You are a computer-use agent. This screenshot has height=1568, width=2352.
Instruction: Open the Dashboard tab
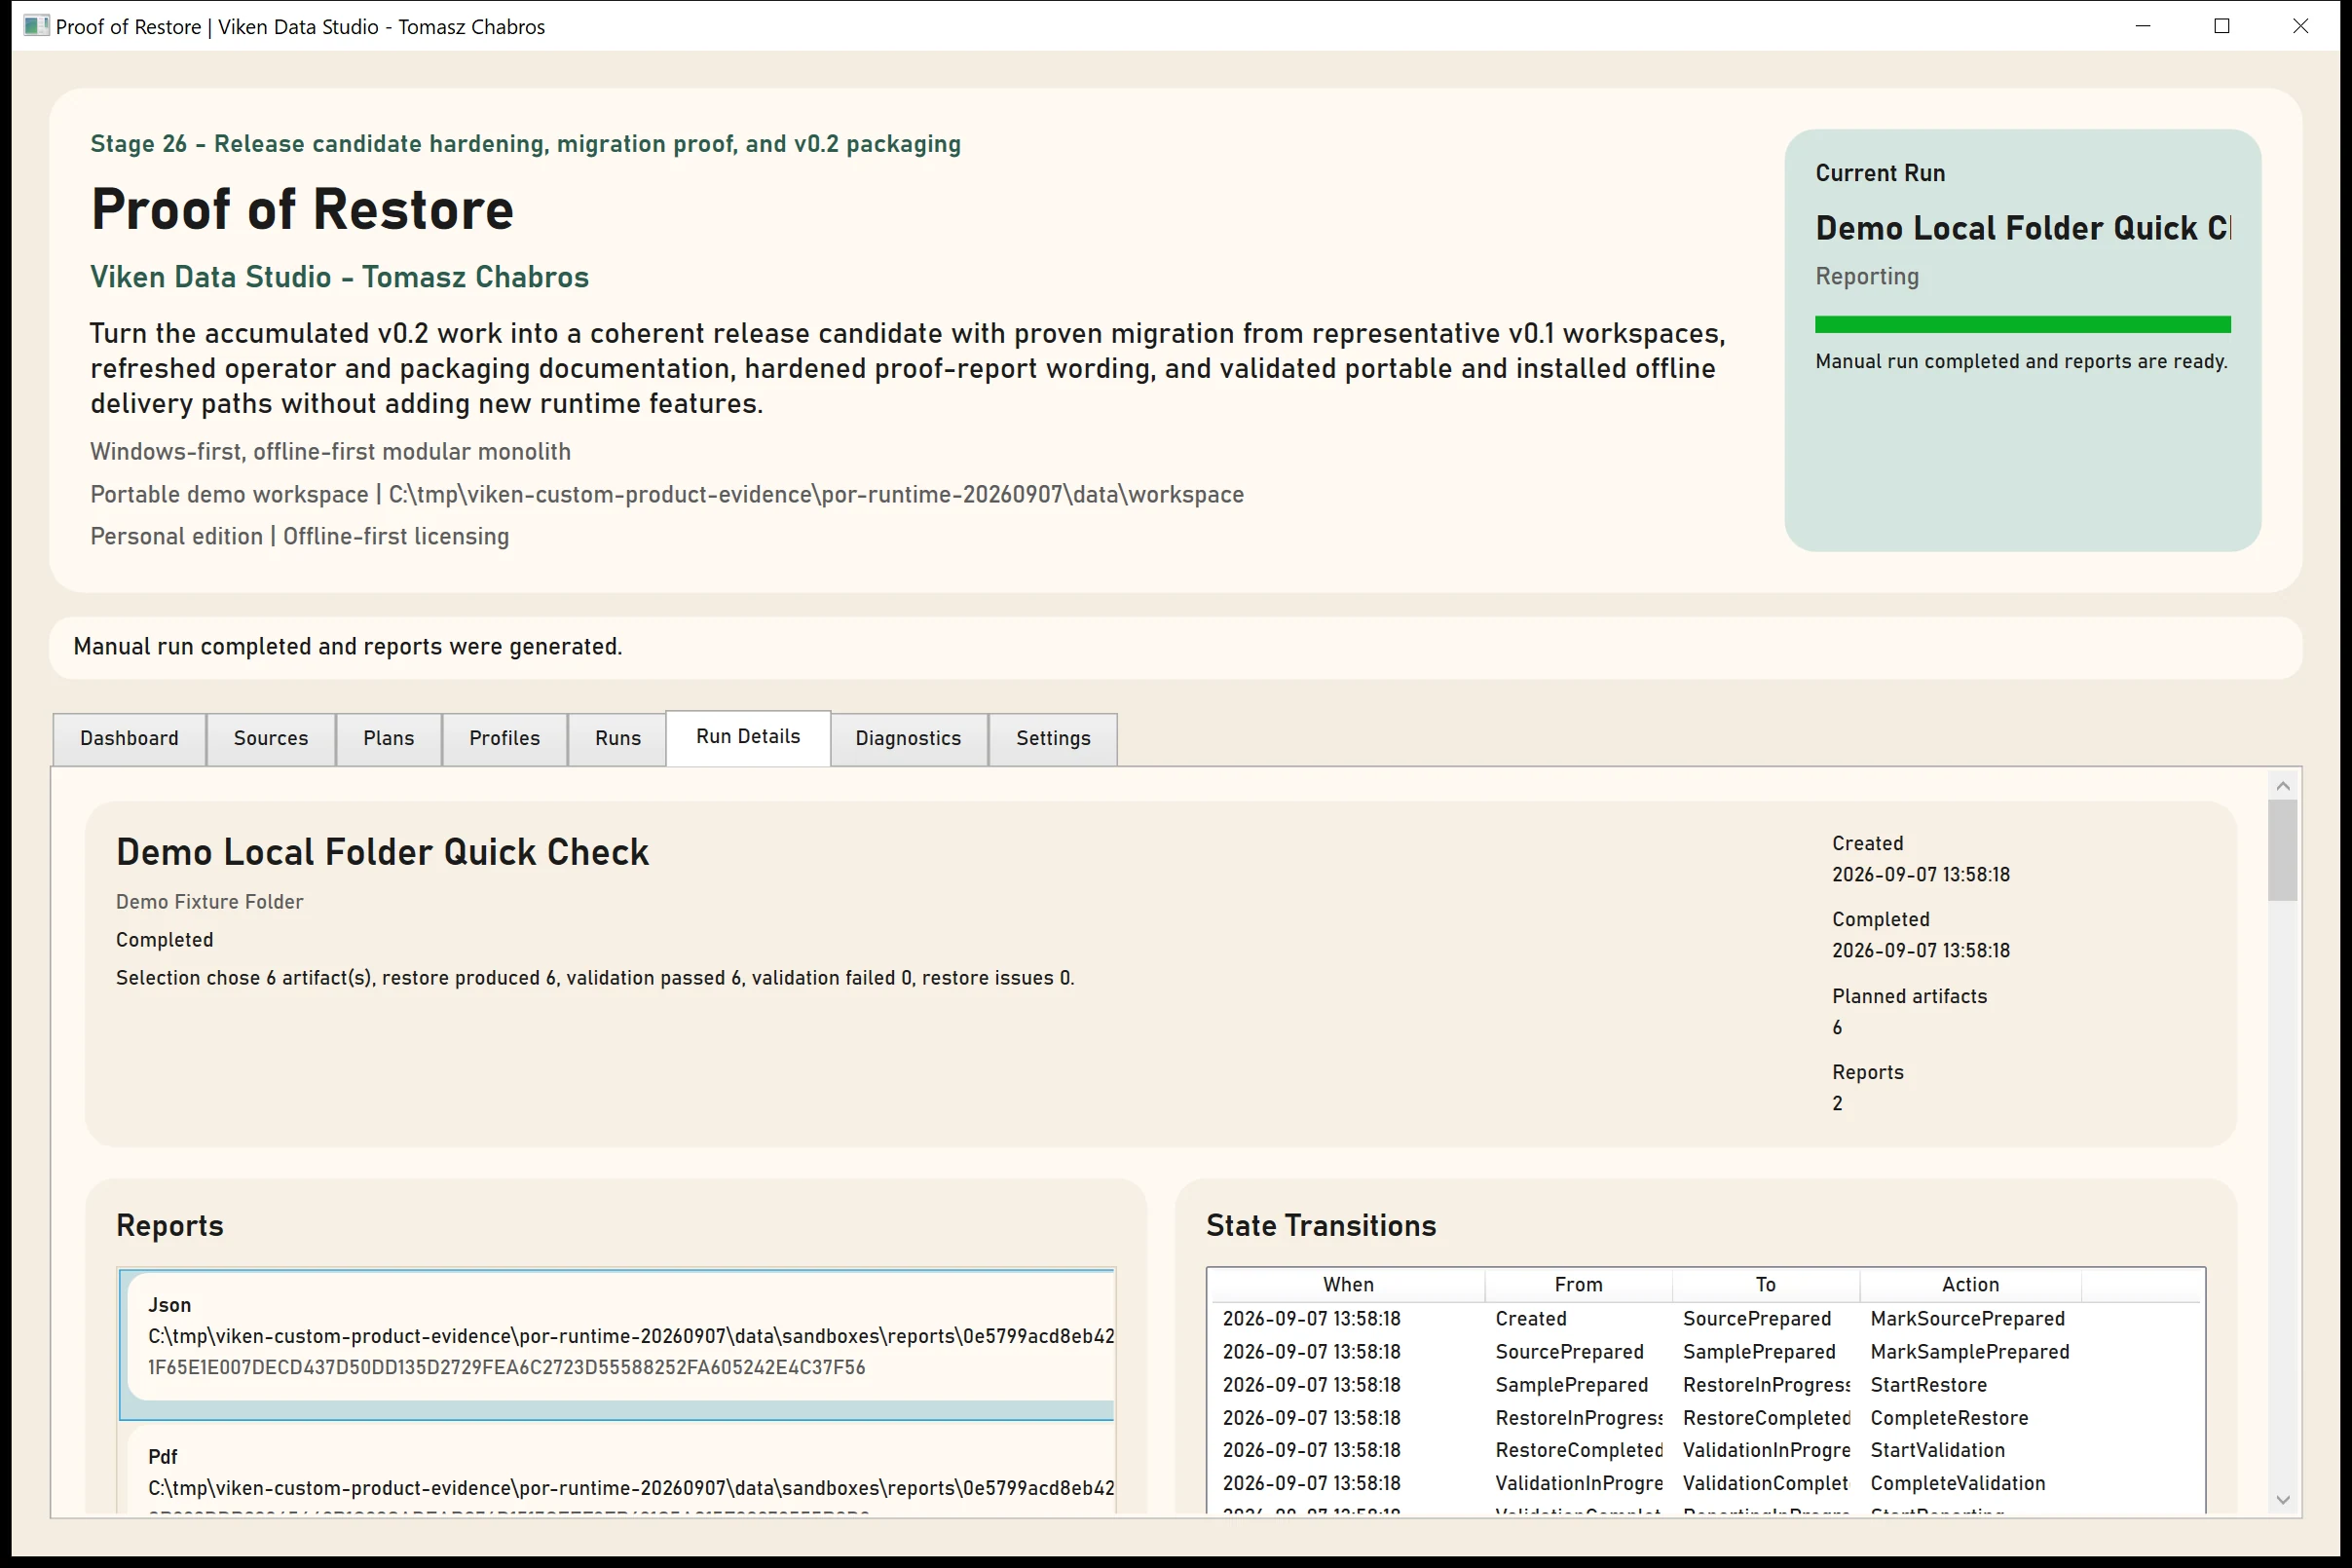[129, 738]
